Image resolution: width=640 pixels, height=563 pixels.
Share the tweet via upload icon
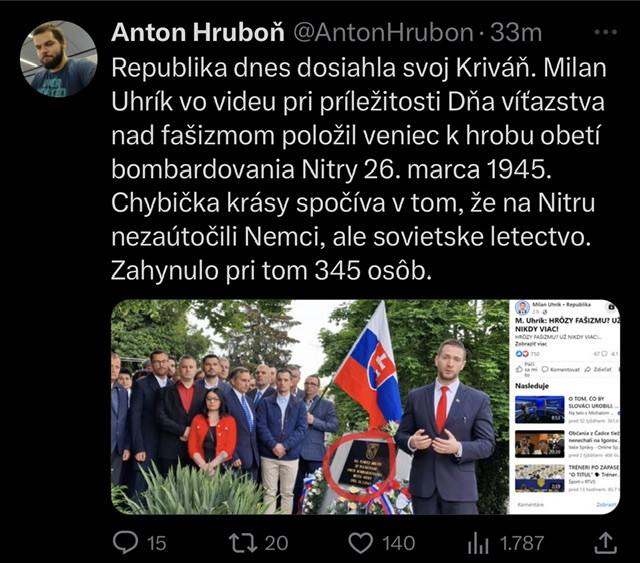pyautogui.click(x=606, y=543)
